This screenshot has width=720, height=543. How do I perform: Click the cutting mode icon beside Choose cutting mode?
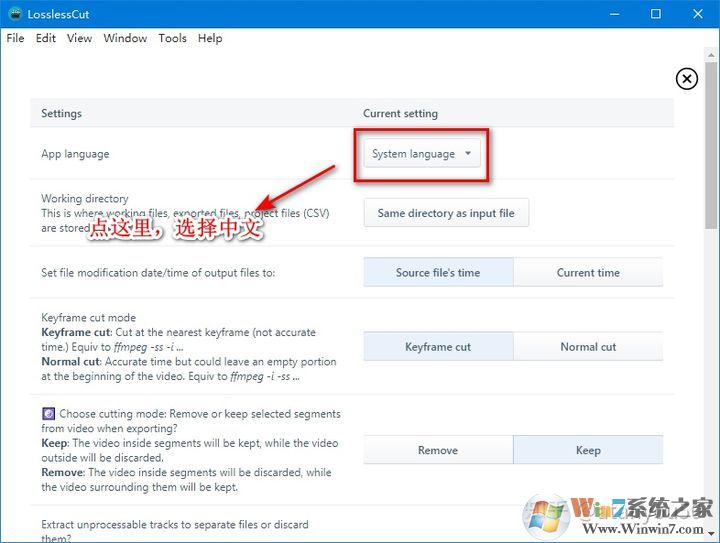tap(48, 414)
